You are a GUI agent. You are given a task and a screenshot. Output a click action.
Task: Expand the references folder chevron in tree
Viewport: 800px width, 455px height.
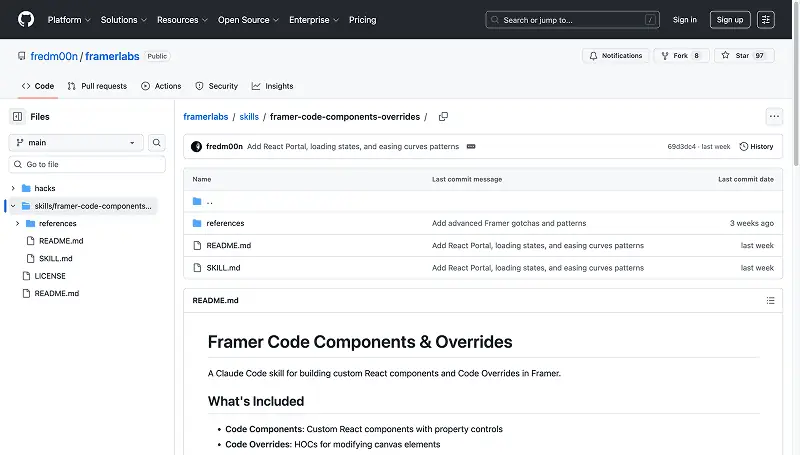(18, 223)
